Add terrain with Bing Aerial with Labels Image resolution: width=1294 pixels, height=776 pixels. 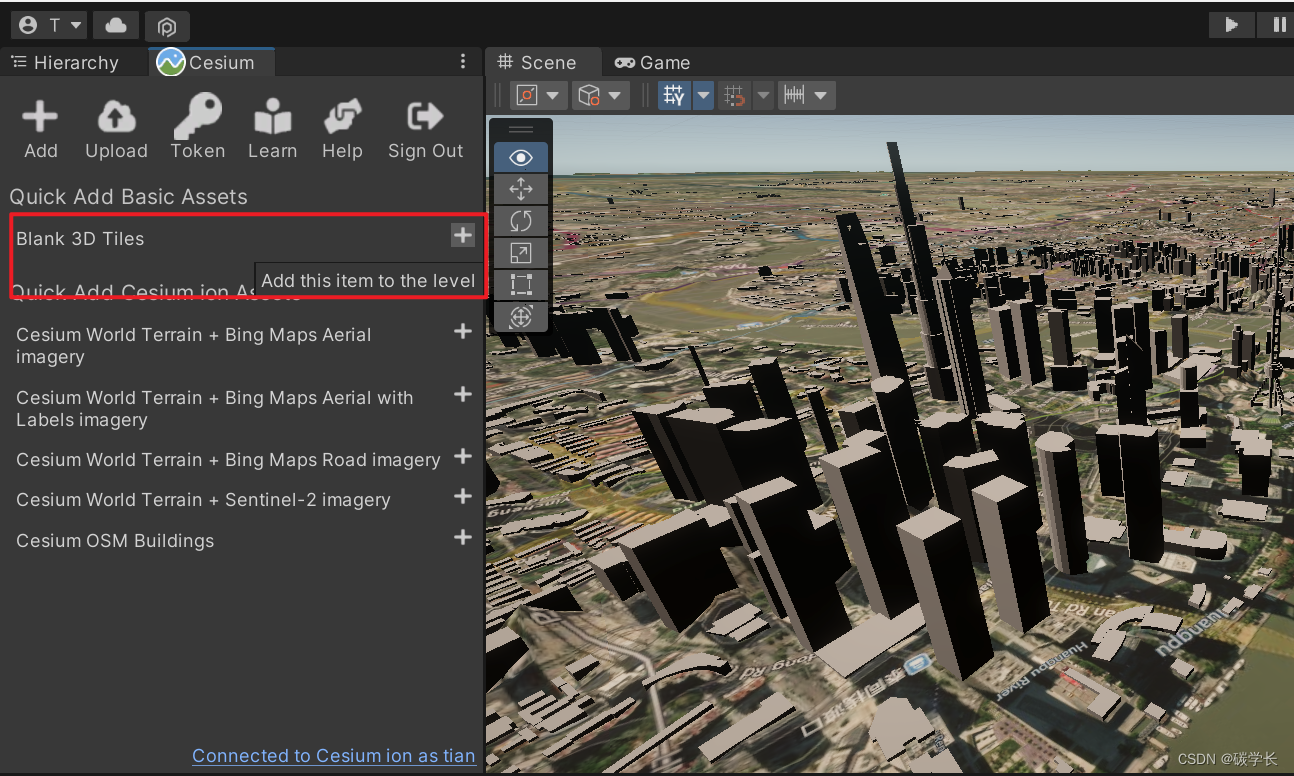tap(462, 394)
